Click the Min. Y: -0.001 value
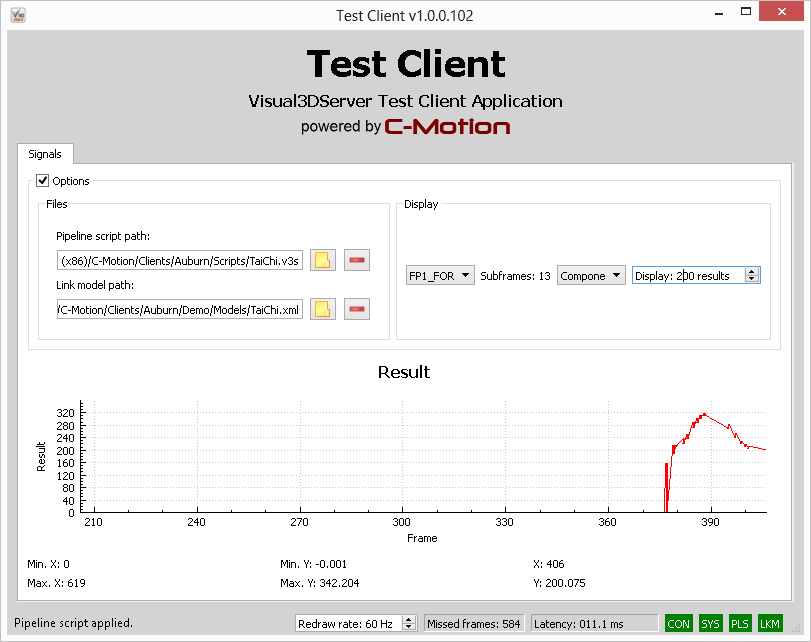Screen dimensions: 811x642 313,564
